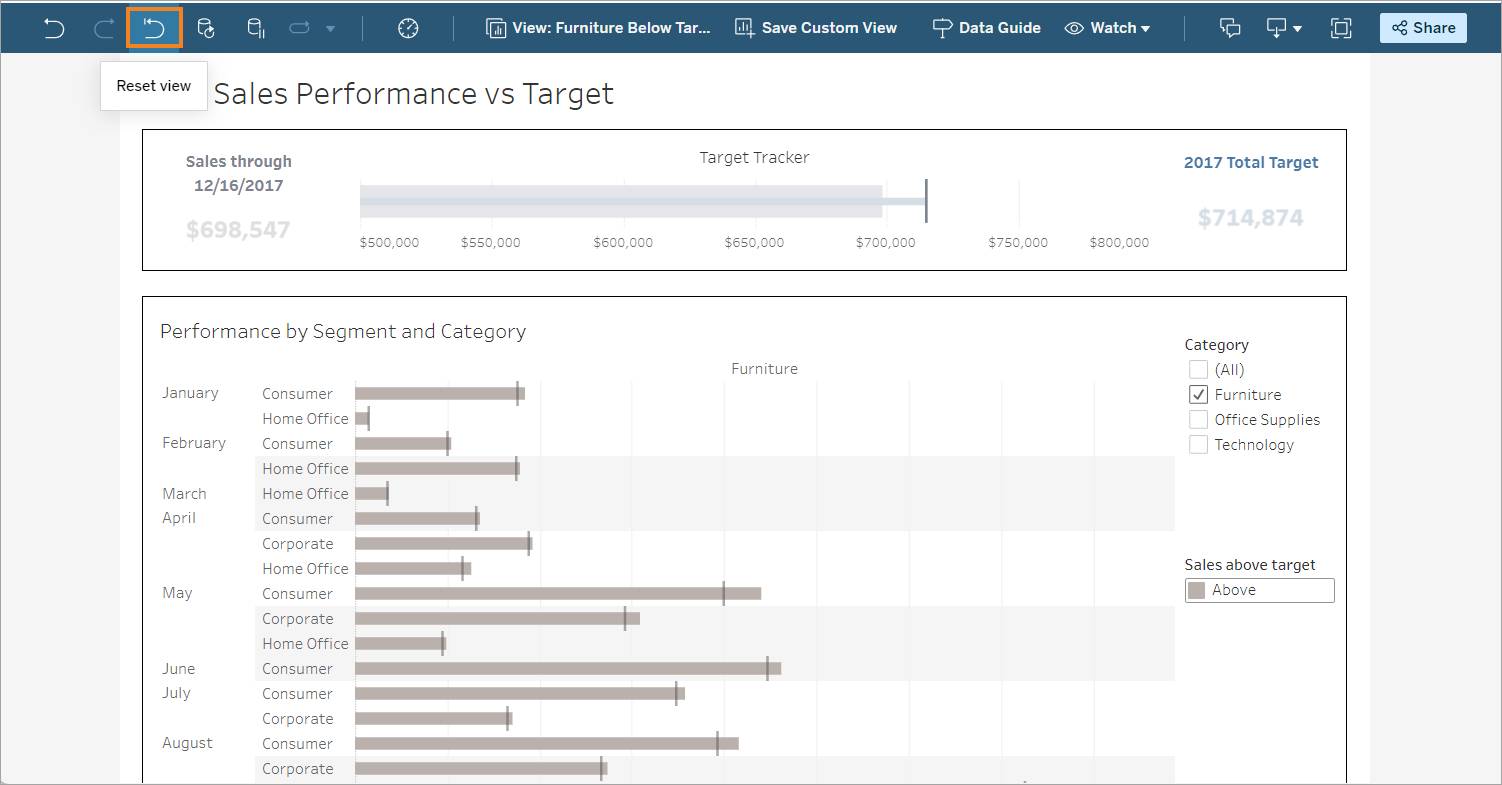Click the Share button

coord(1423,28)
